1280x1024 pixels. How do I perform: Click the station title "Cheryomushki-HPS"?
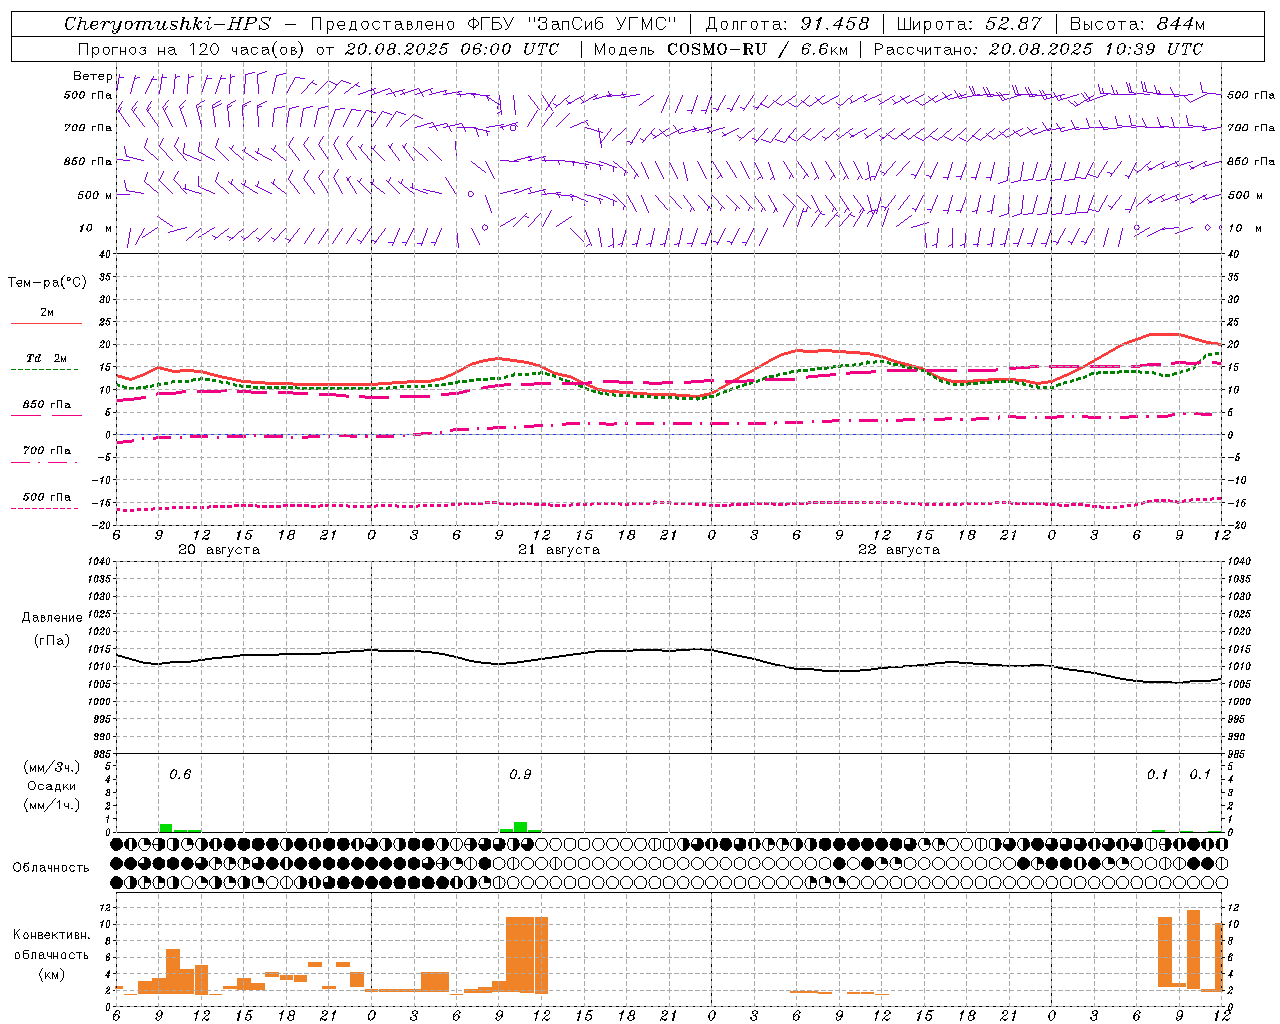(x=167, y=24)
